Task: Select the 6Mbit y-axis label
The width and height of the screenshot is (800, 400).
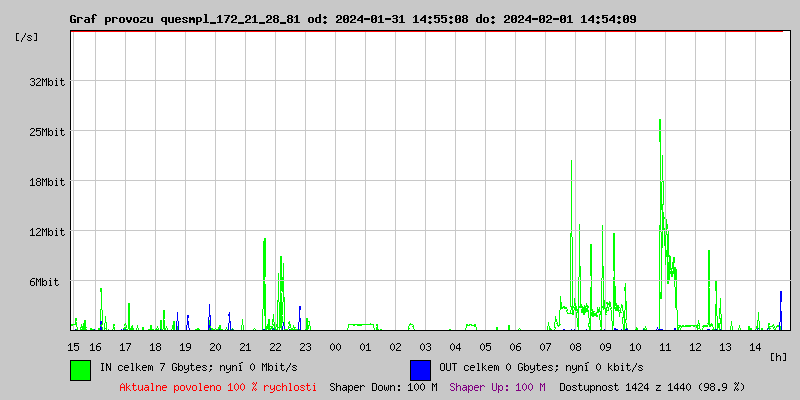Action: click(x=48, y=282)
